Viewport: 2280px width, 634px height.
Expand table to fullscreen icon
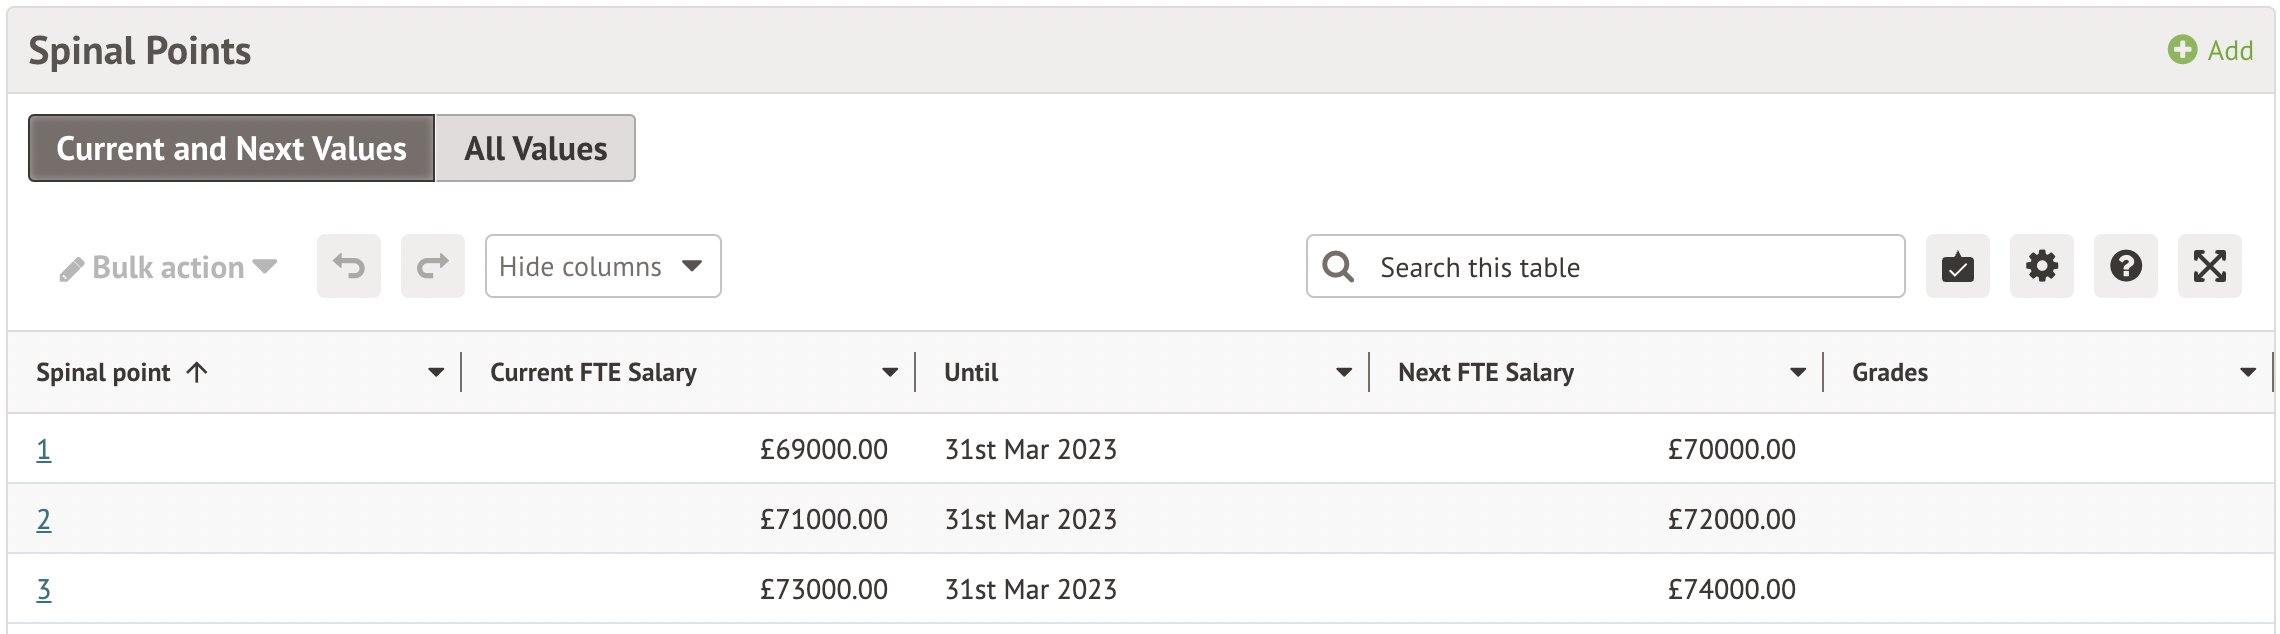point(2209,266)
